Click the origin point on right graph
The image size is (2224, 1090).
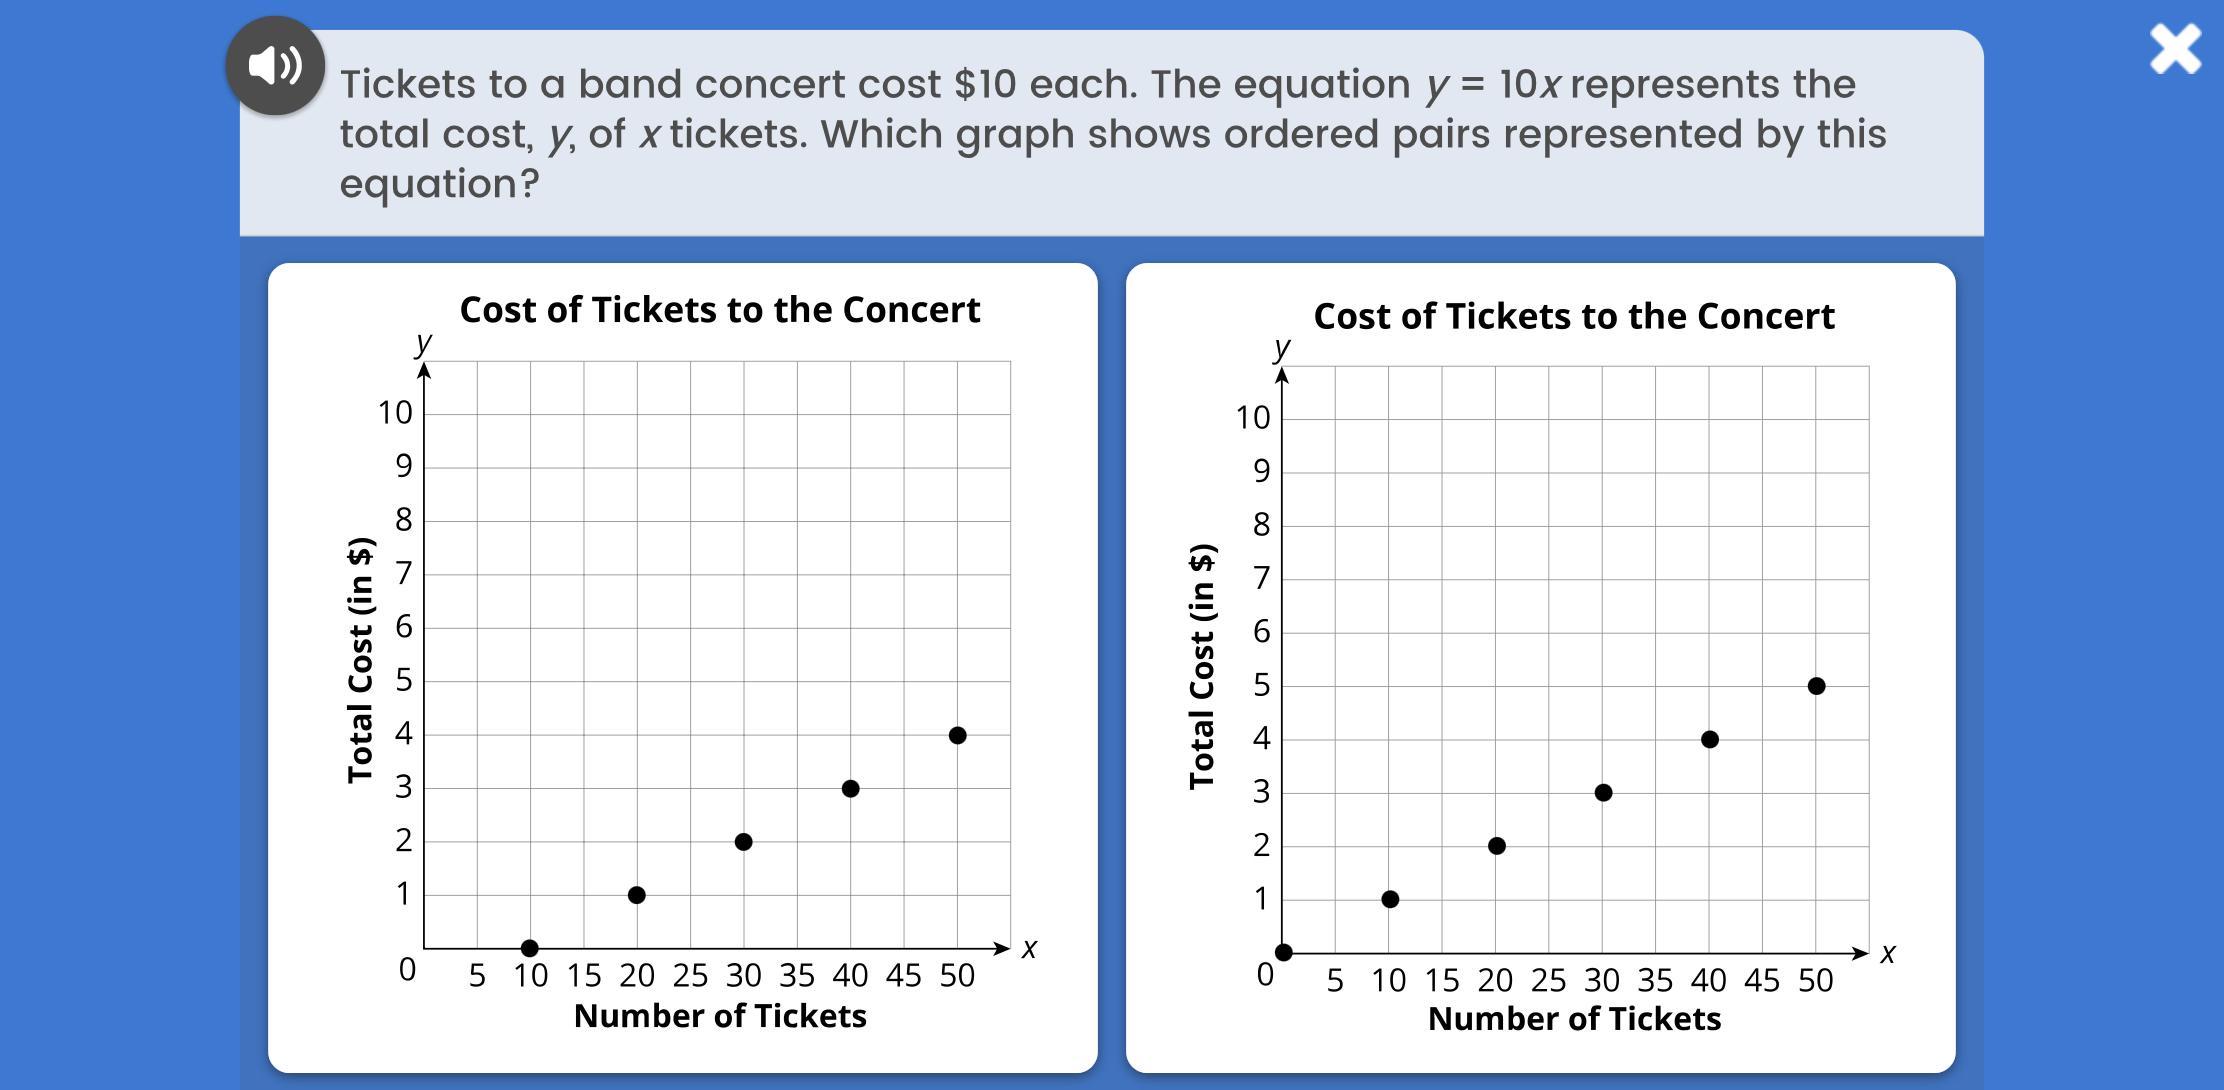[1283, 952]
